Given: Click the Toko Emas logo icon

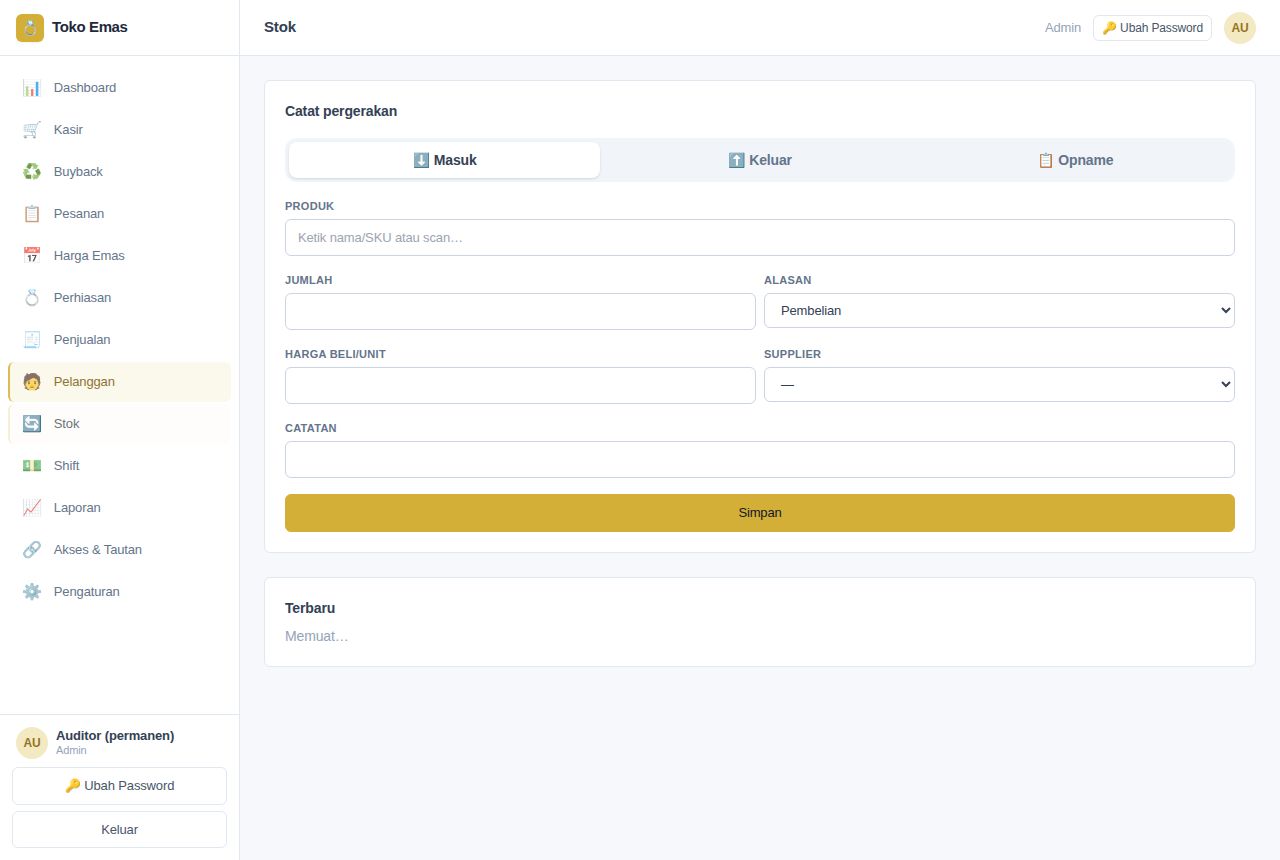Looking at the screenshot, I should click(x=30, y=28).
